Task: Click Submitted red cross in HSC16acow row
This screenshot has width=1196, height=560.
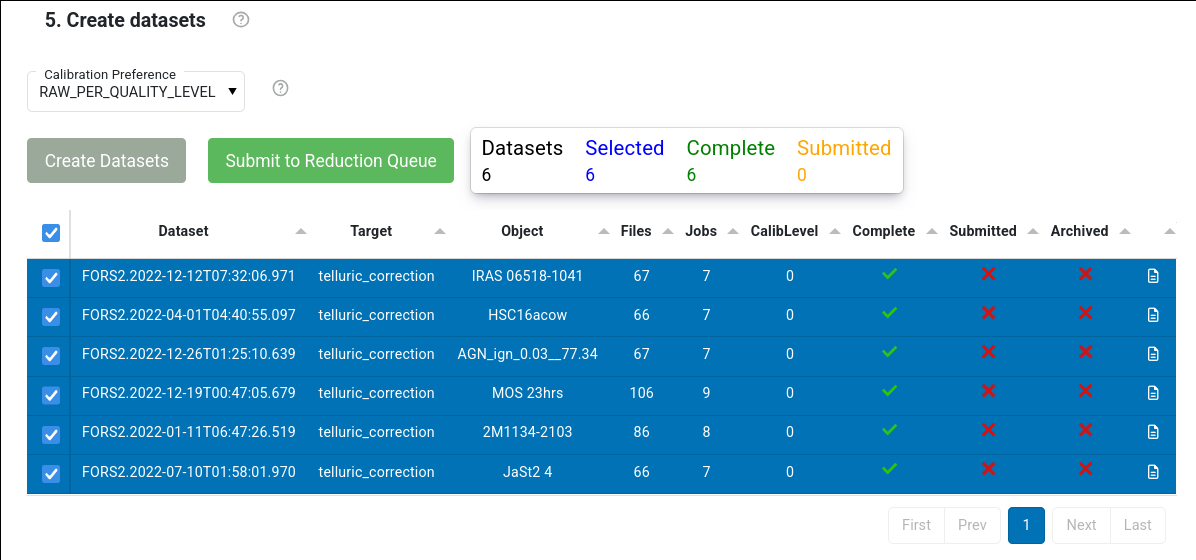Action: click(x=988, y=313)
